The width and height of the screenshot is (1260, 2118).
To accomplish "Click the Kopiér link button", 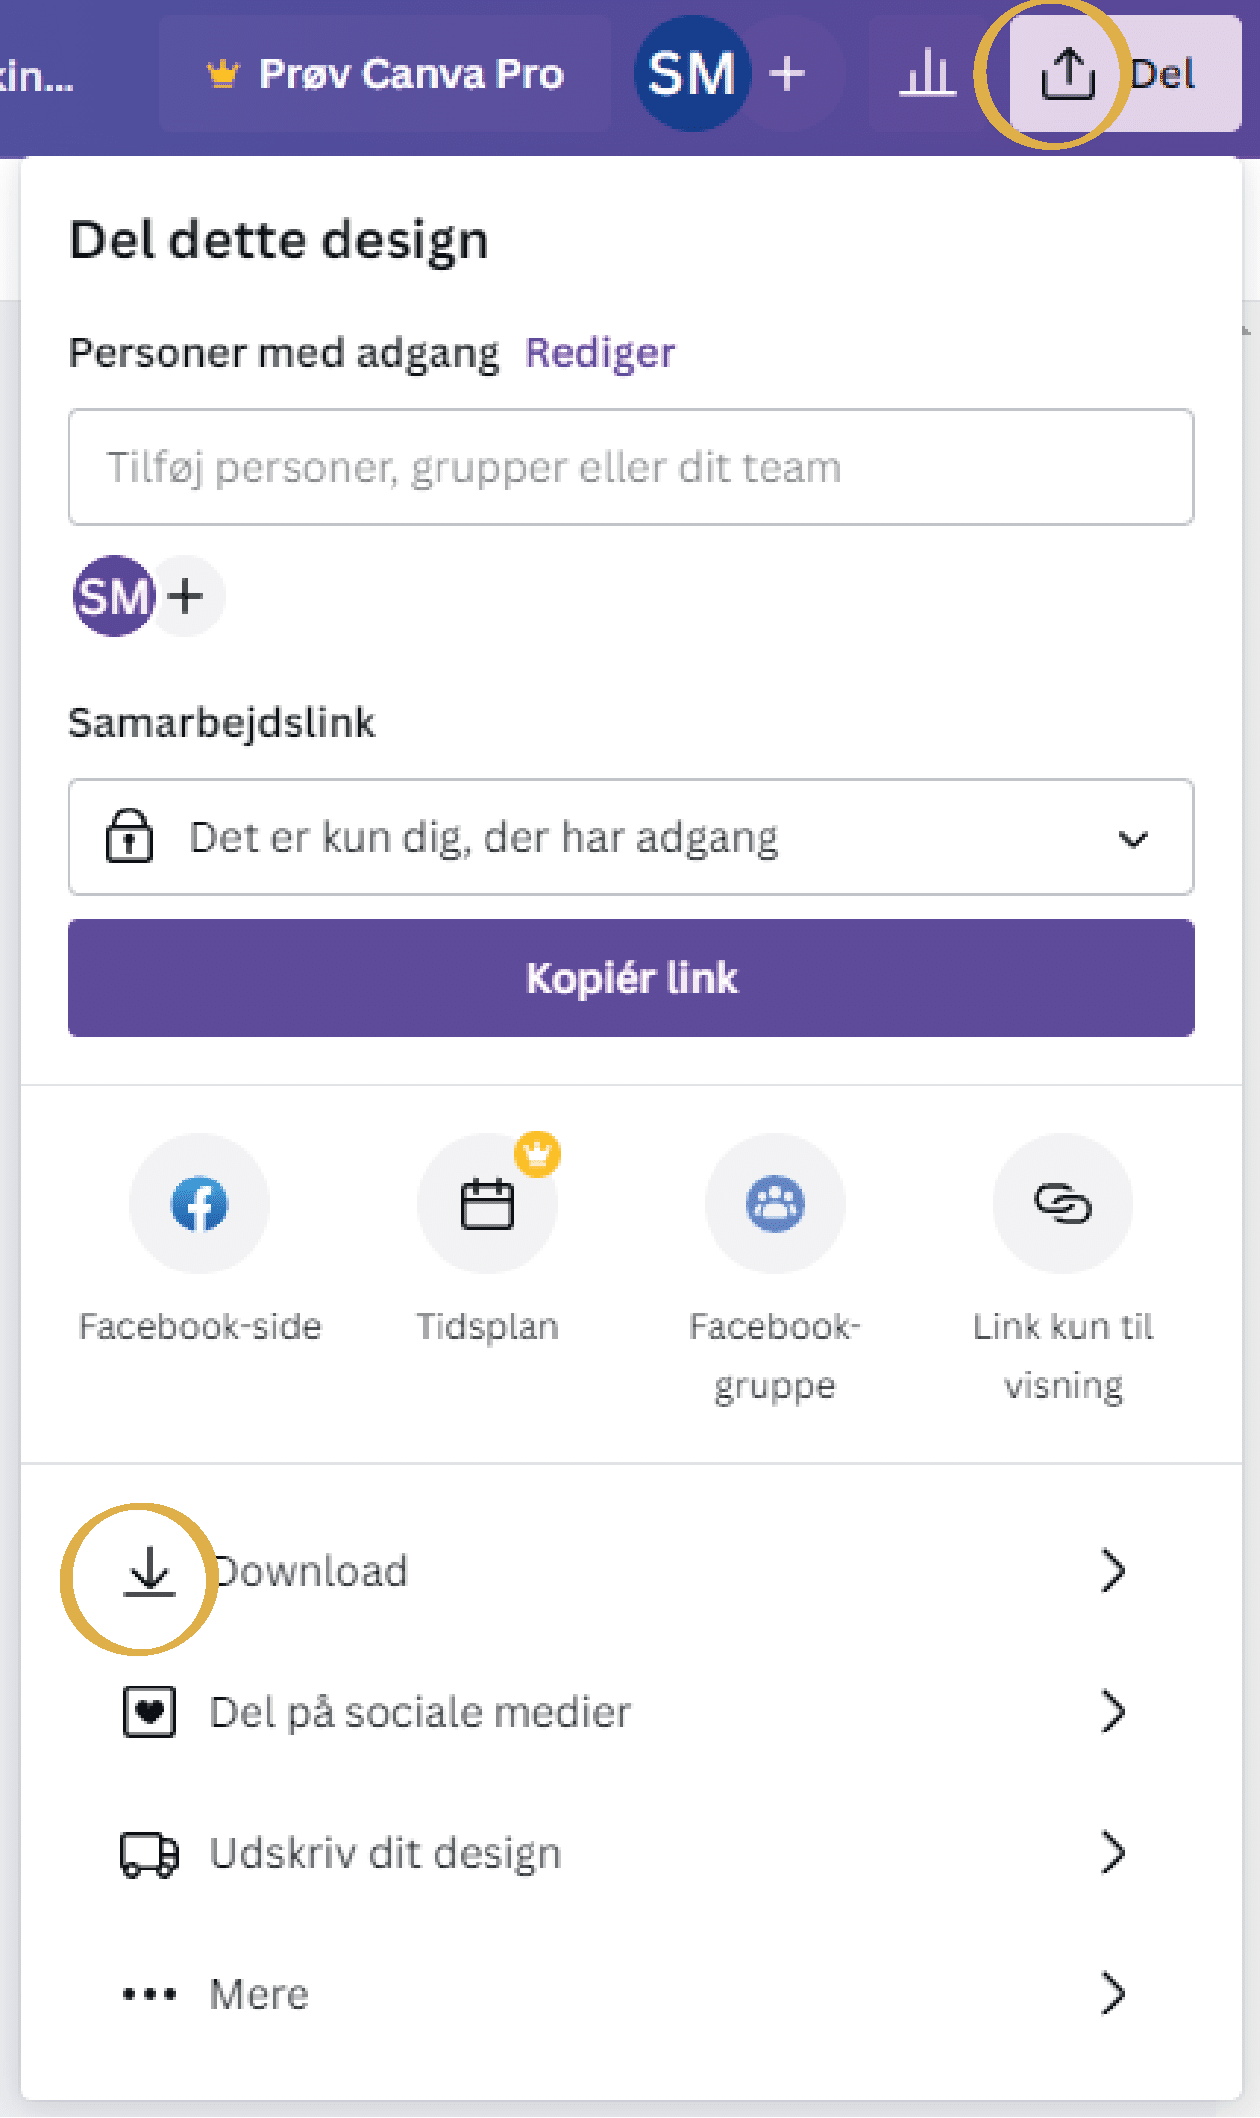I will pyautogui.click(x=630, y=977).
